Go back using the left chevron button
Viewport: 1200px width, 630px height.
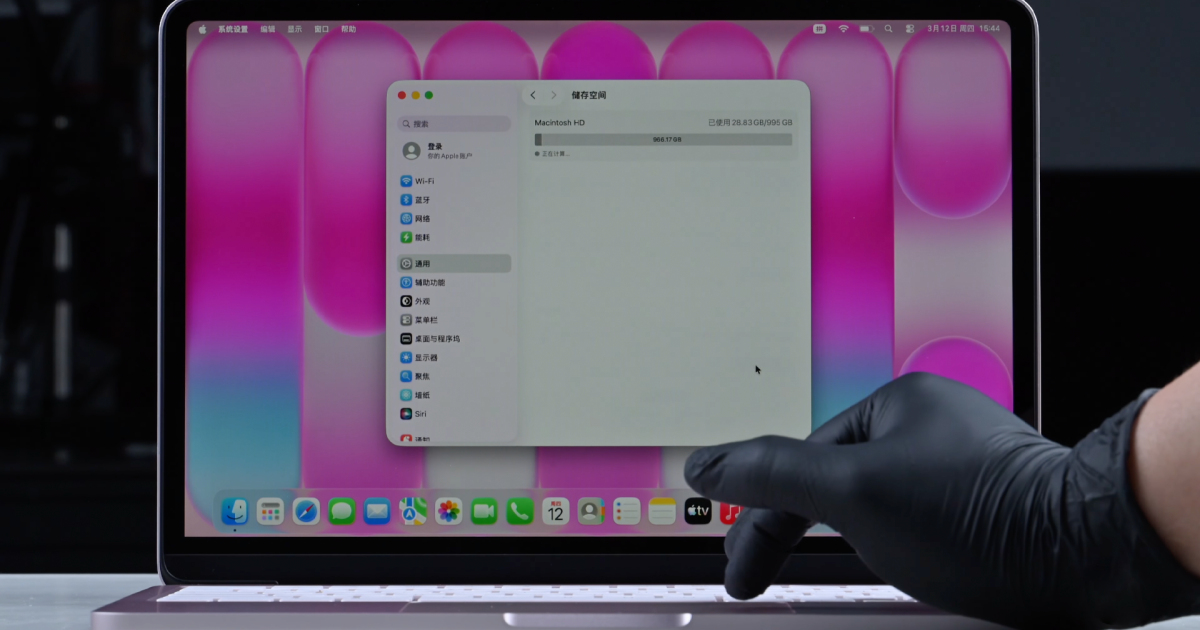(533, 95)
